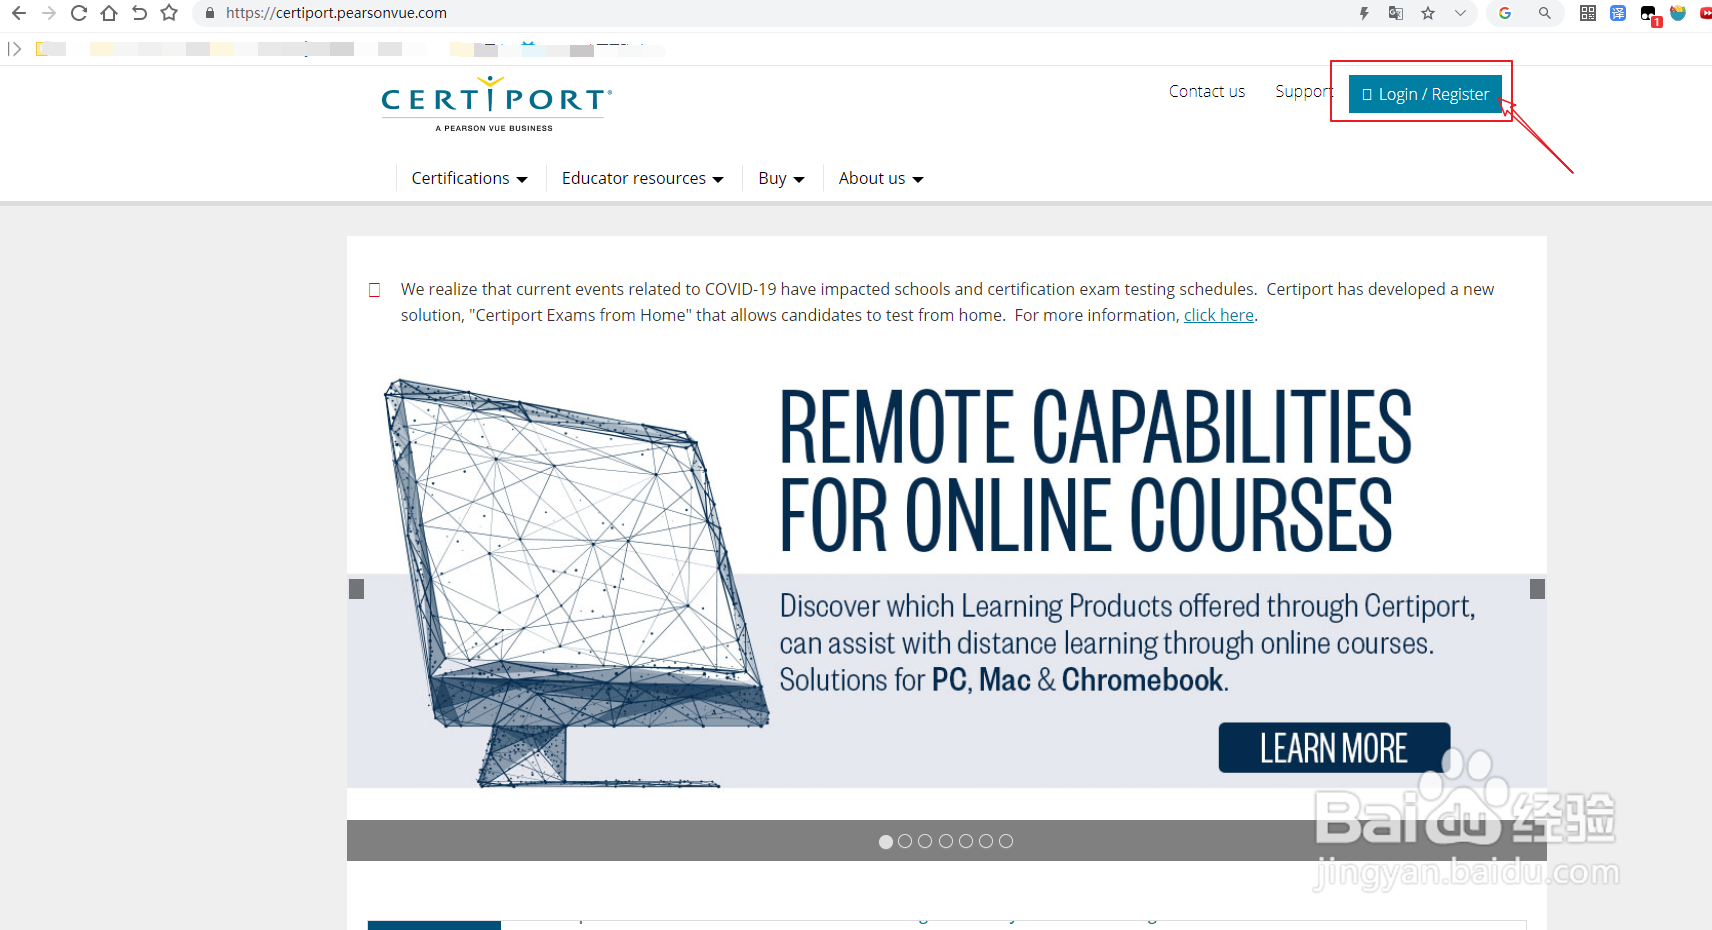Click the LEARN MORE banner button
Screen dimensions: 1712x930
(x=1334, y=748)
